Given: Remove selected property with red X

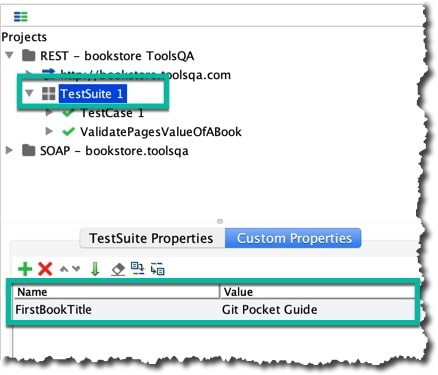Looking at the screenshot, I should coord(45,269).
